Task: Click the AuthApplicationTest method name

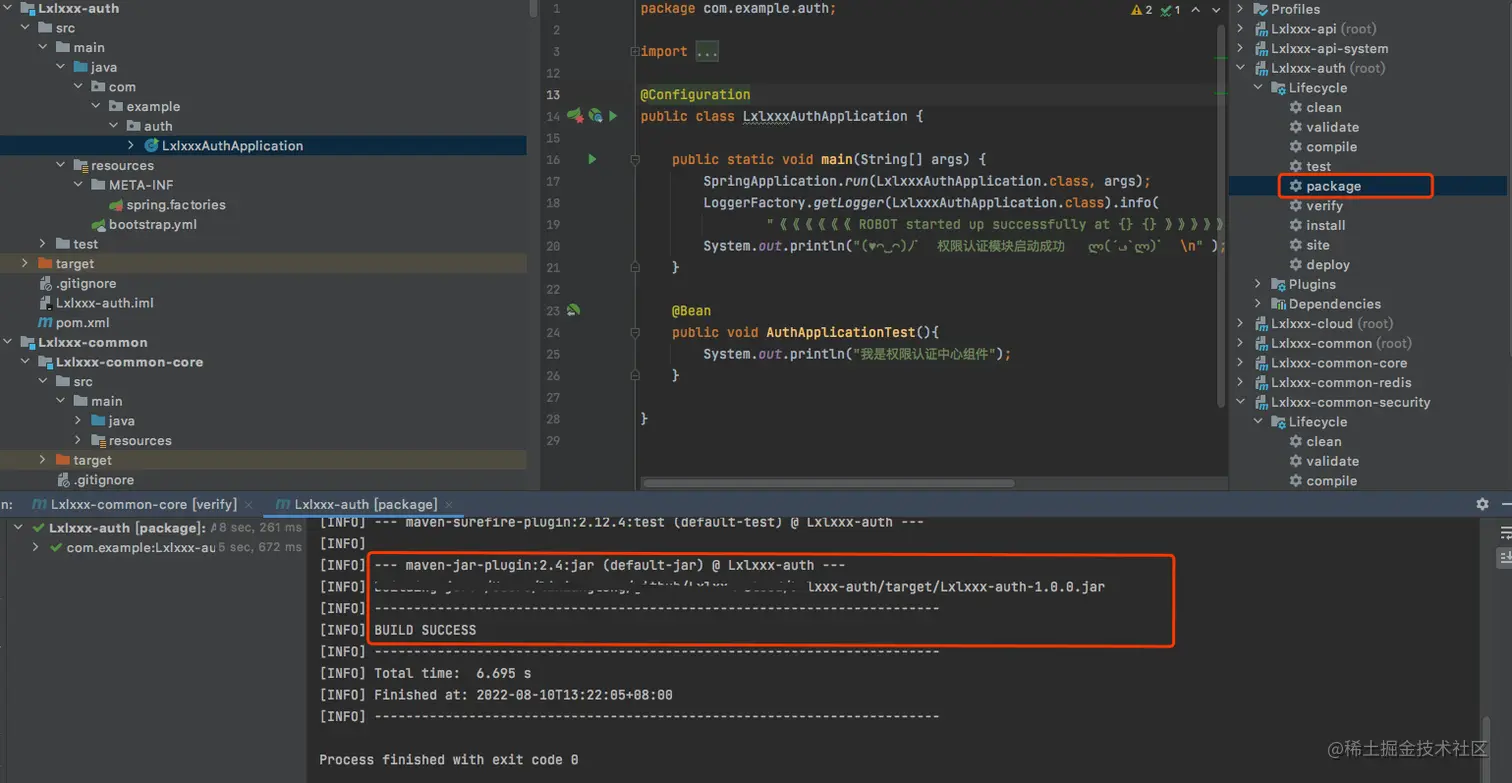Action: (840, 332)
